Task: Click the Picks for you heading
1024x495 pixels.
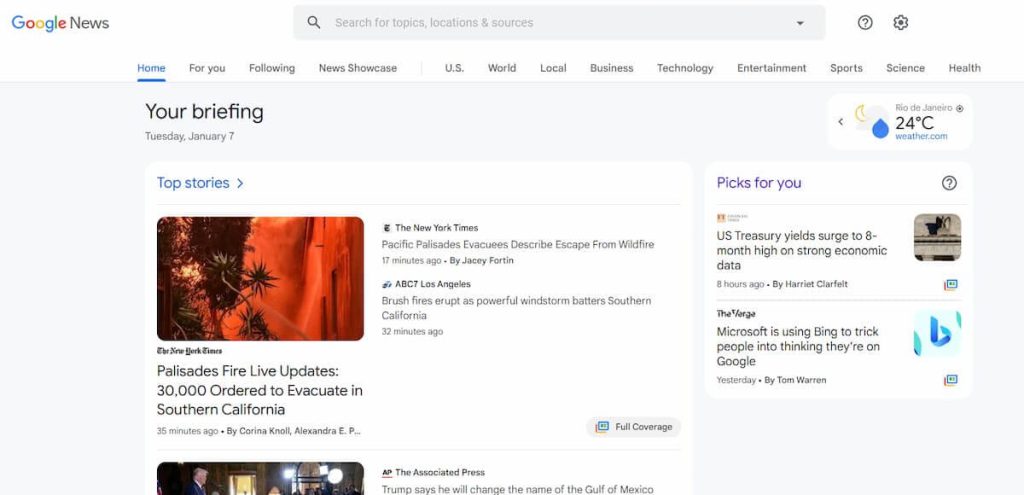Action: pos(759,183)
